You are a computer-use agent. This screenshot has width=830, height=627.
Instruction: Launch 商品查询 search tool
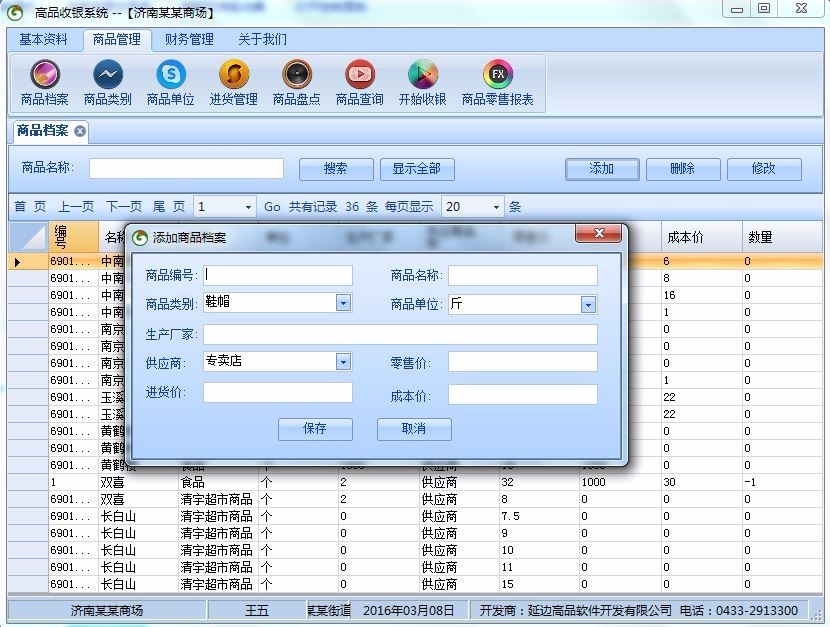click(359, 82)
